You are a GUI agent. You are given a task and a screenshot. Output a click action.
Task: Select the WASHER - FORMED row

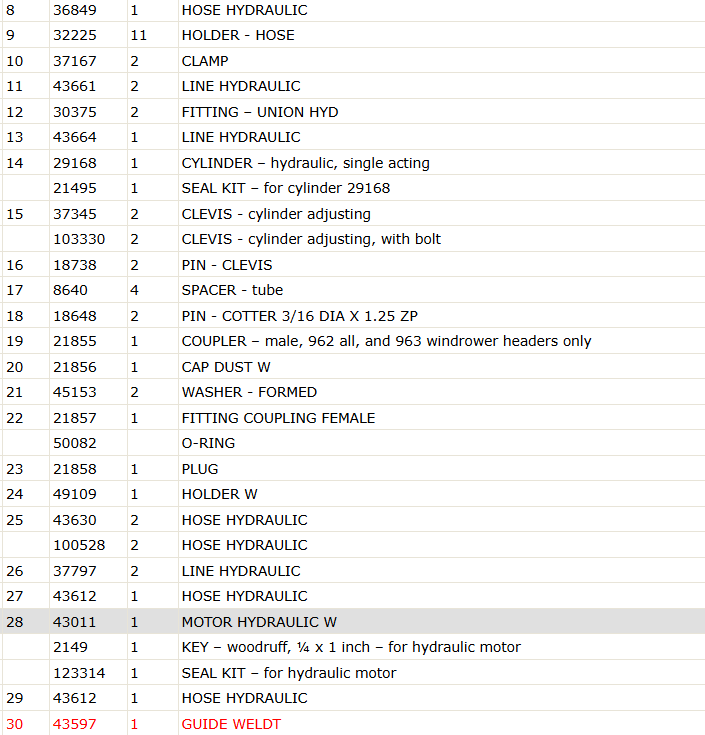point(352,392)
